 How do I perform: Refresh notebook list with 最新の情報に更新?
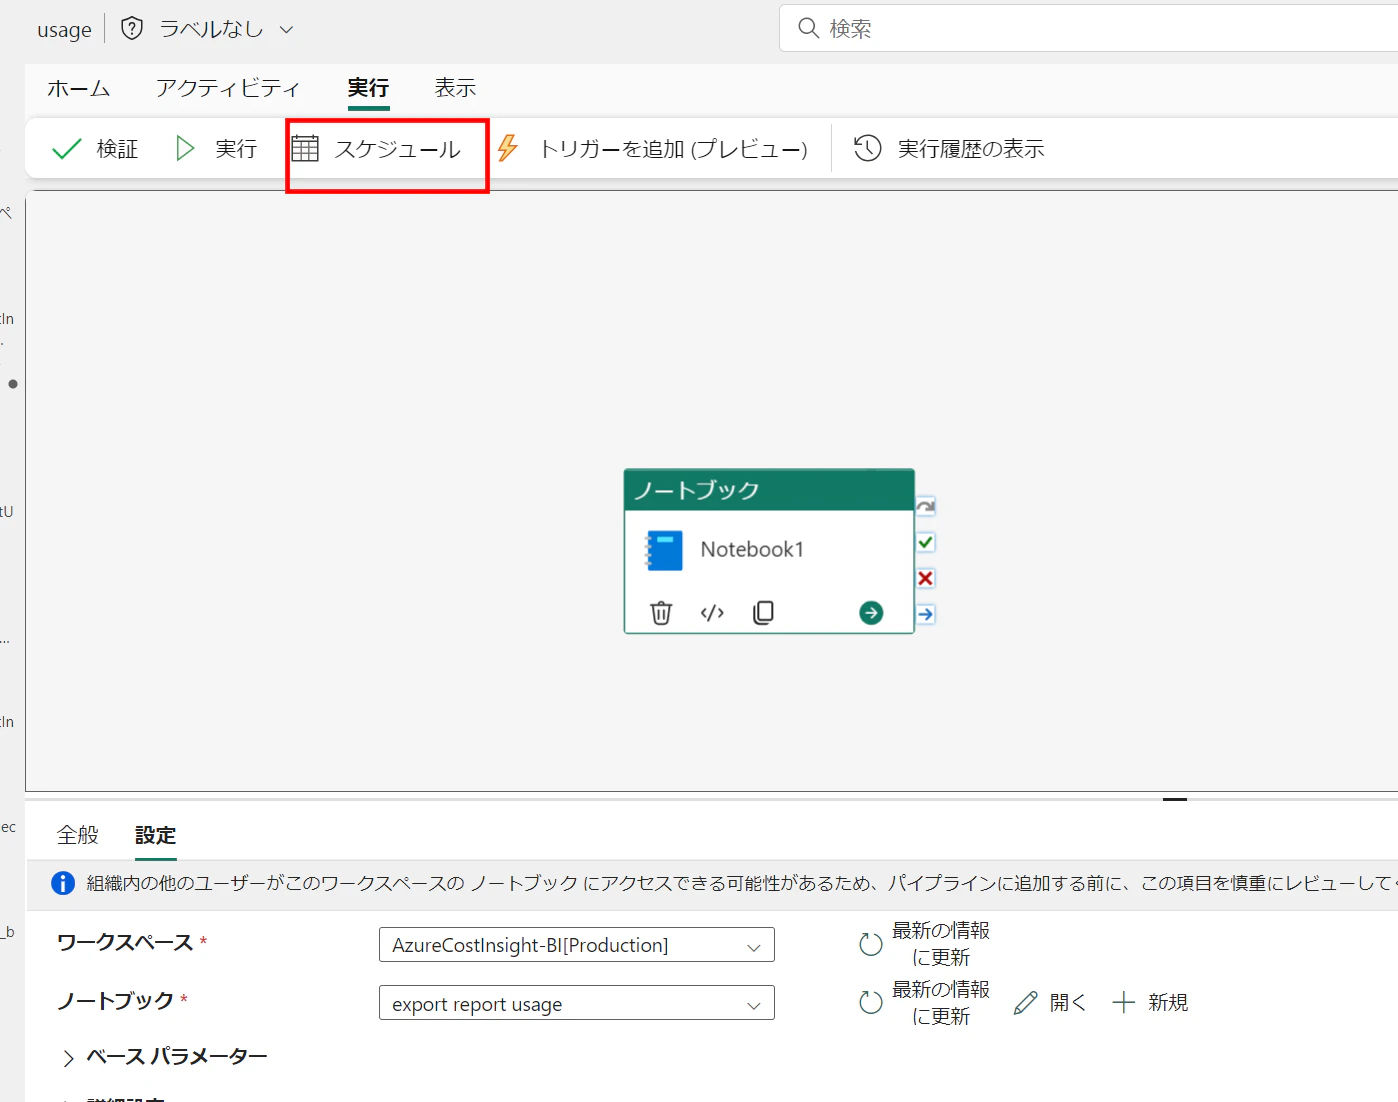(924, 1002)
